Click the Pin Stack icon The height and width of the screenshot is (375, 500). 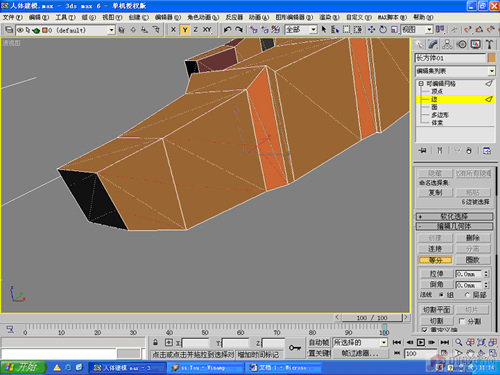(423, 151)
